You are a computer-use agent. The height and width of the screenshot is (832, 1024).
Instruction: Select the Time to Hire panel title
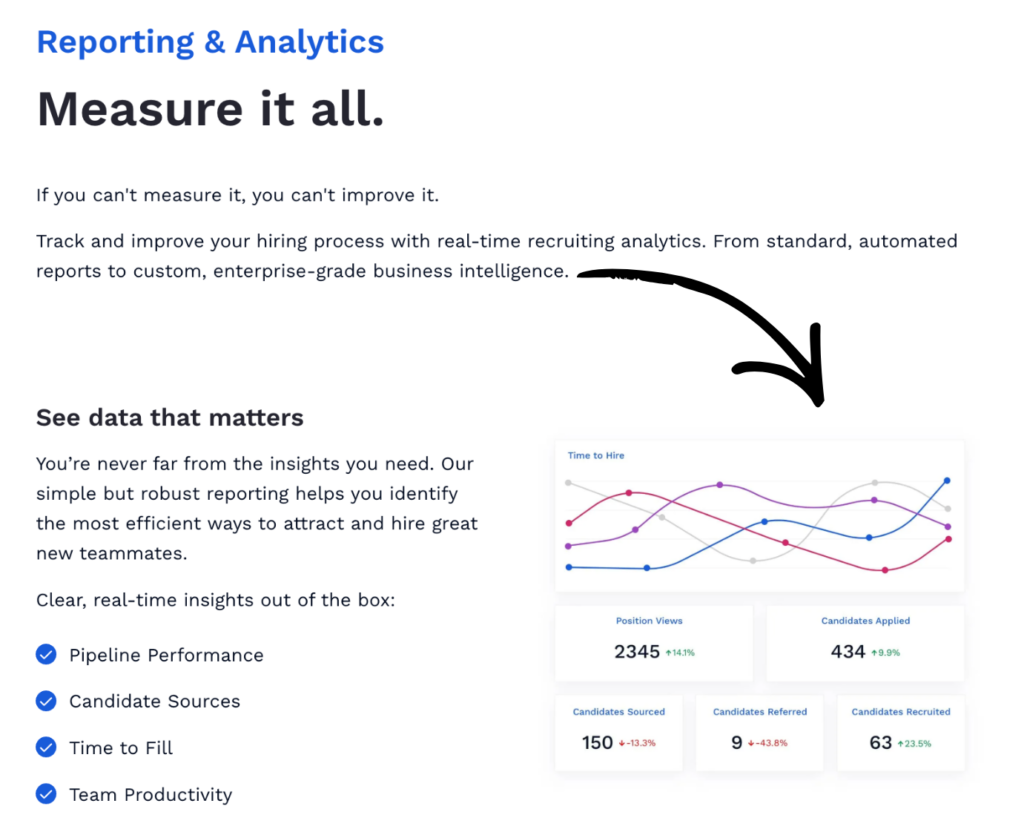point(594,455)
